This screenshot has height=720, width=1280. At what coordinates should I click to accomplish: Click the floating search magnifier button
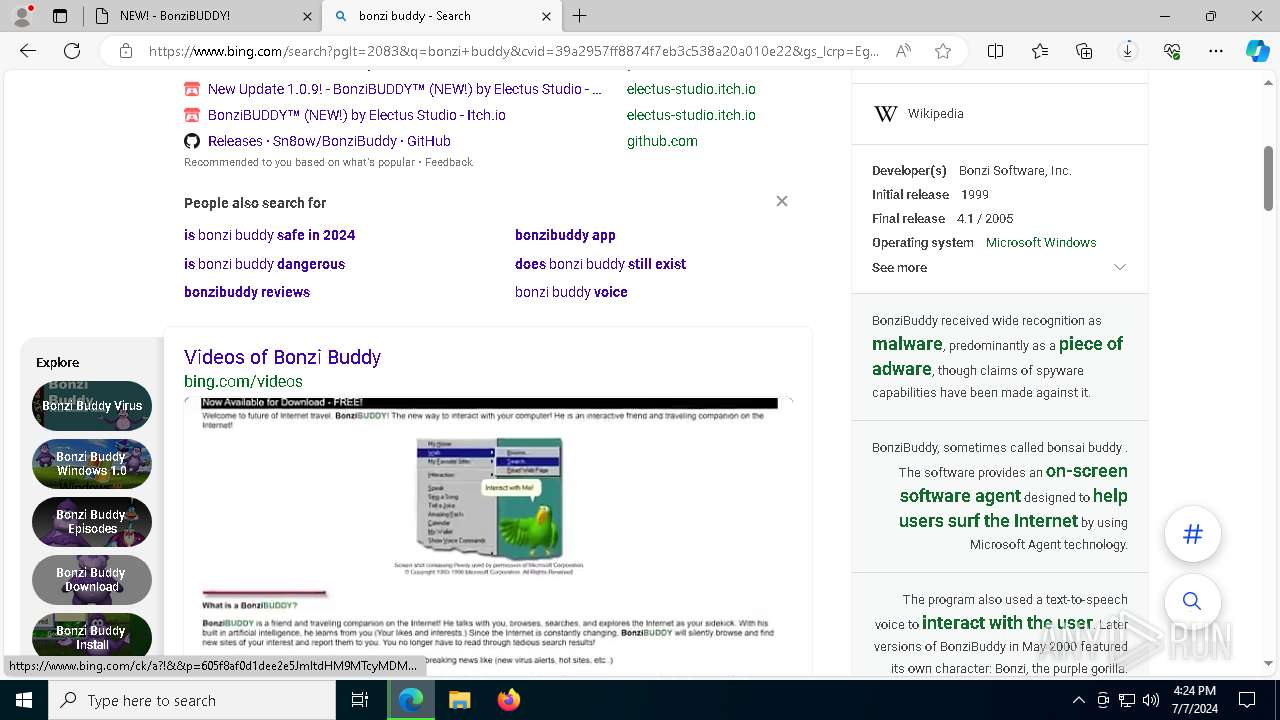coord(1192,601)
